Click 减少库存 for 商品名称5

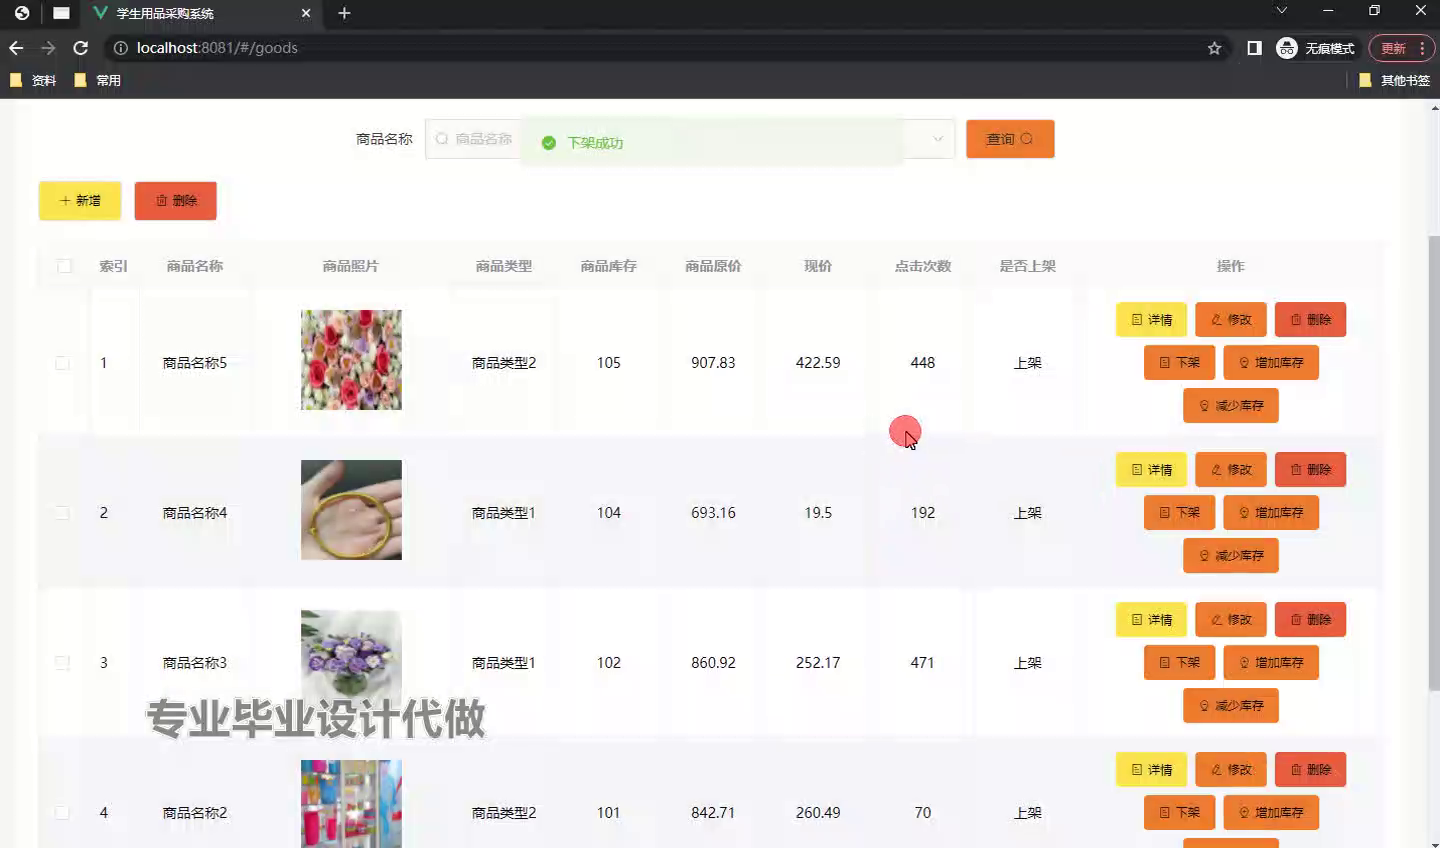(x=1231, y=406)
